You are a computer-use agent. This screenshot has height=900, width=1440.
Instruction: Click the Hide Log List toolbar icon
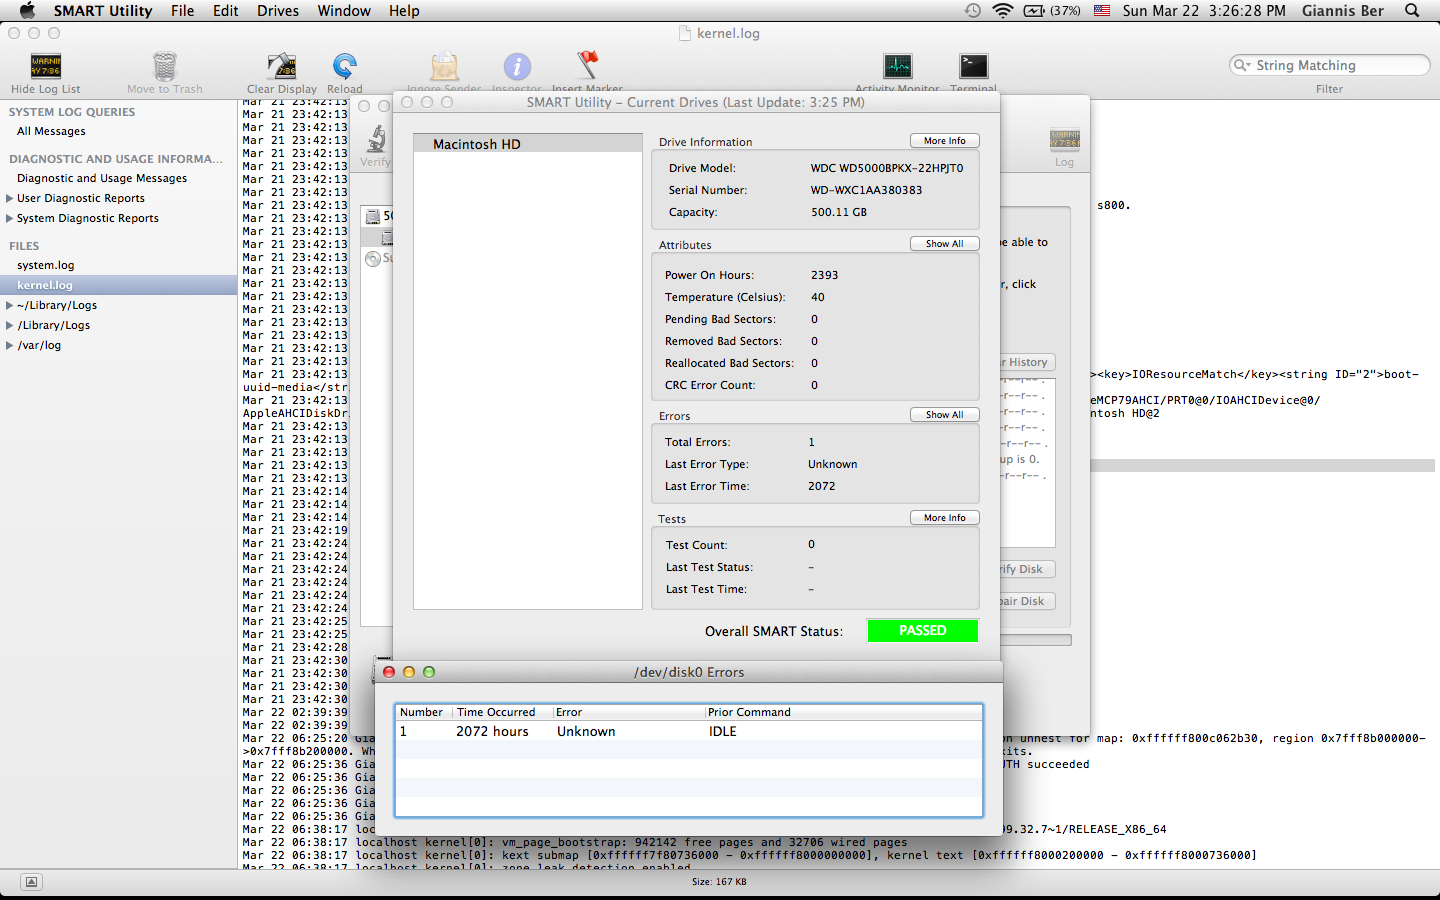click(46, 67)
